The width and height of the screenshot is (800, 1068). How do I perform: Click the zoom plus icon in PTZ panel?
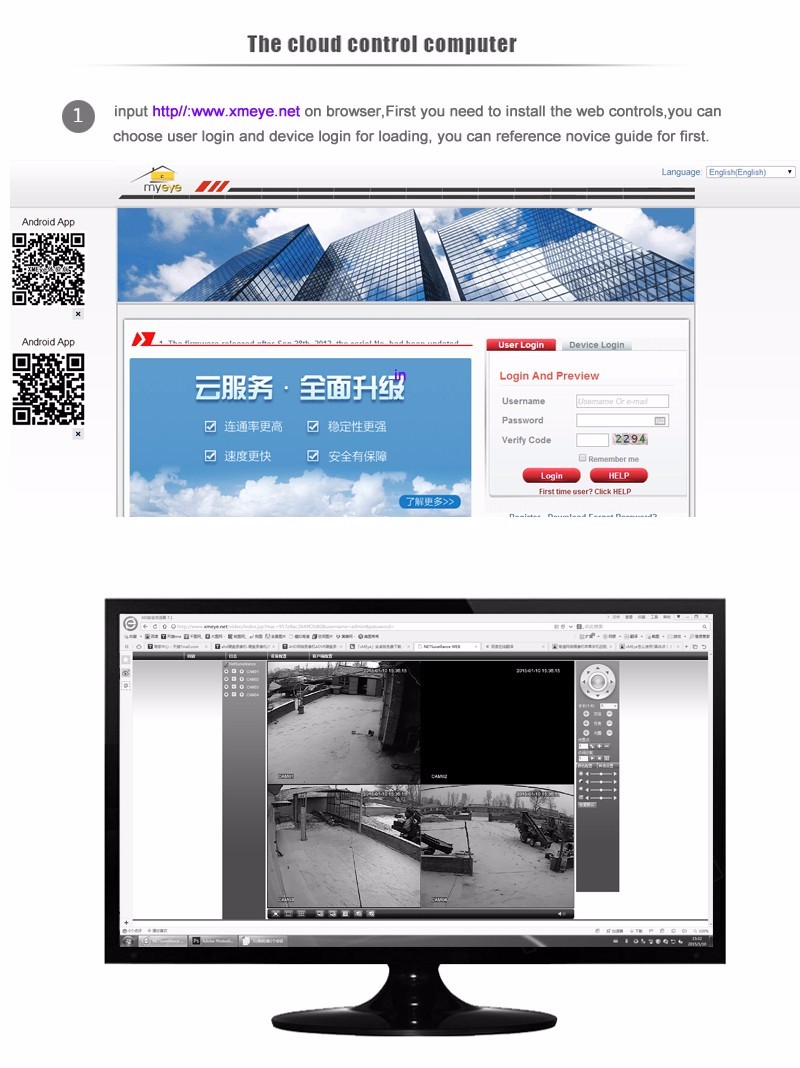point(584,713)
